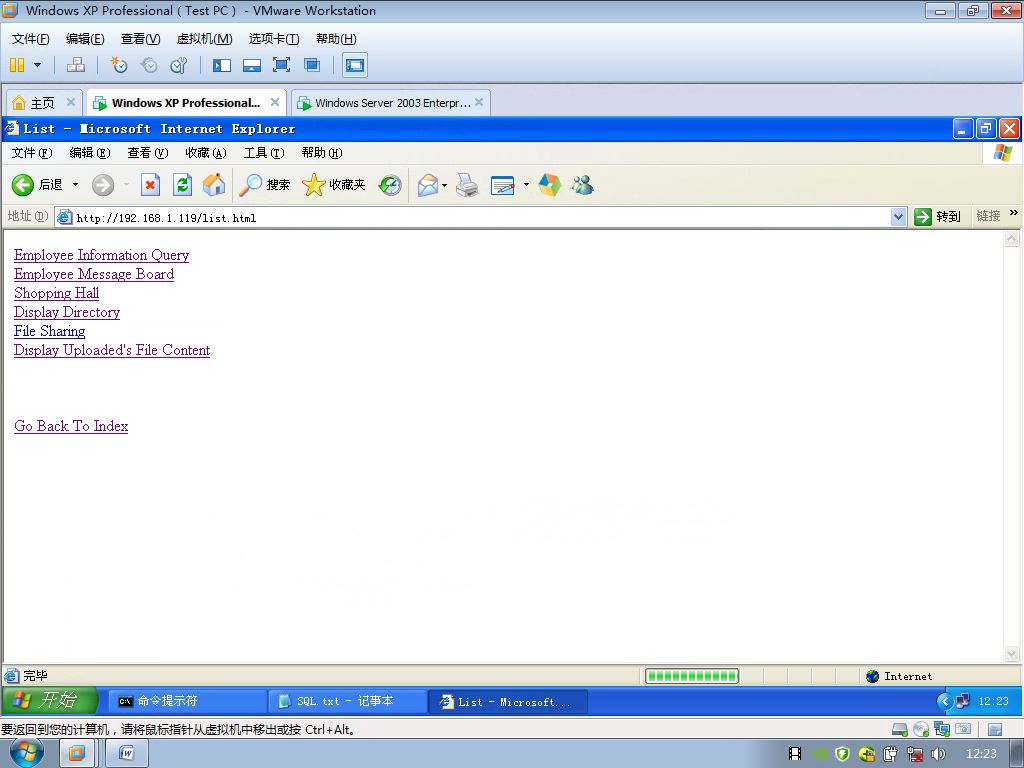Open Internet Explorer 帮助(H) menu

click(322, 153)
